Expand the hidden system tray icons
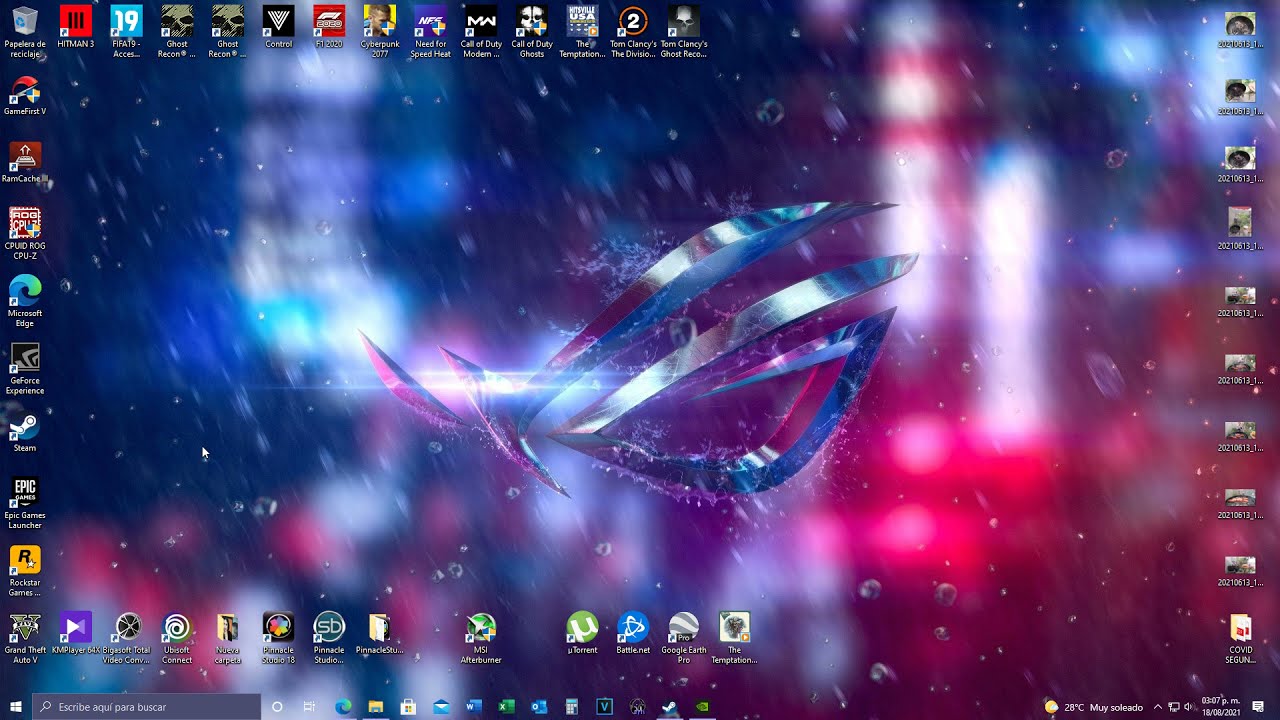Viewport: 1280px width, 720px height. [1158, 707]
